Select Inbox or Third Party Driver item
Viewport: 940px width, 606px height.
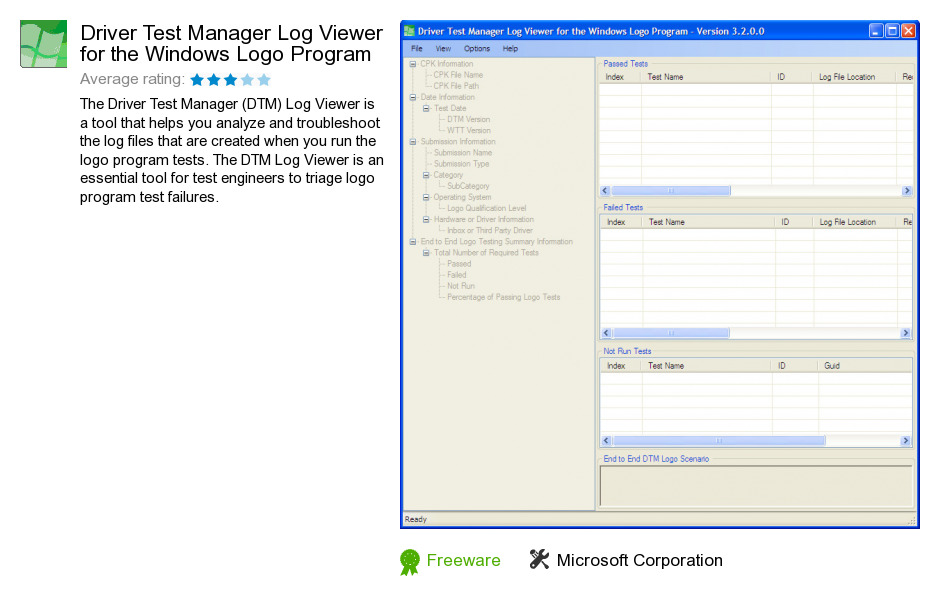click(x=490, y=230)
